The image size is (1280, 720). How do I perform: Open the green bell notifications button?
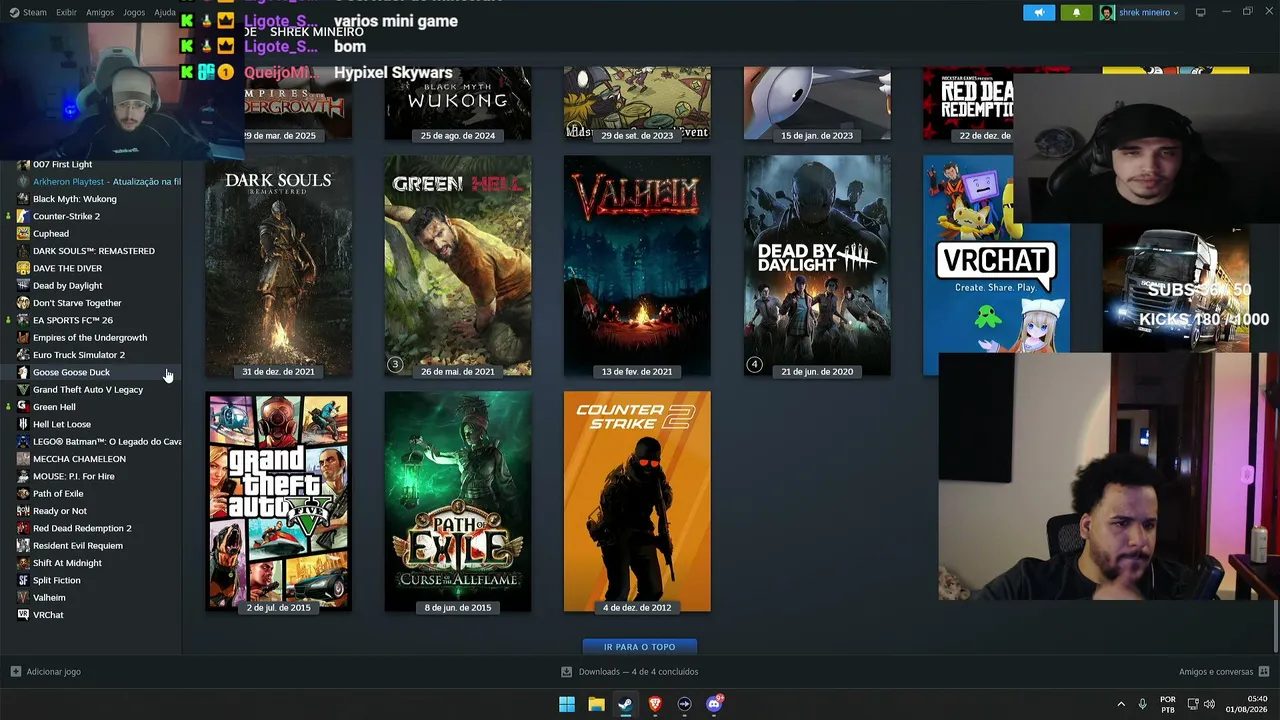(1076, 13)
